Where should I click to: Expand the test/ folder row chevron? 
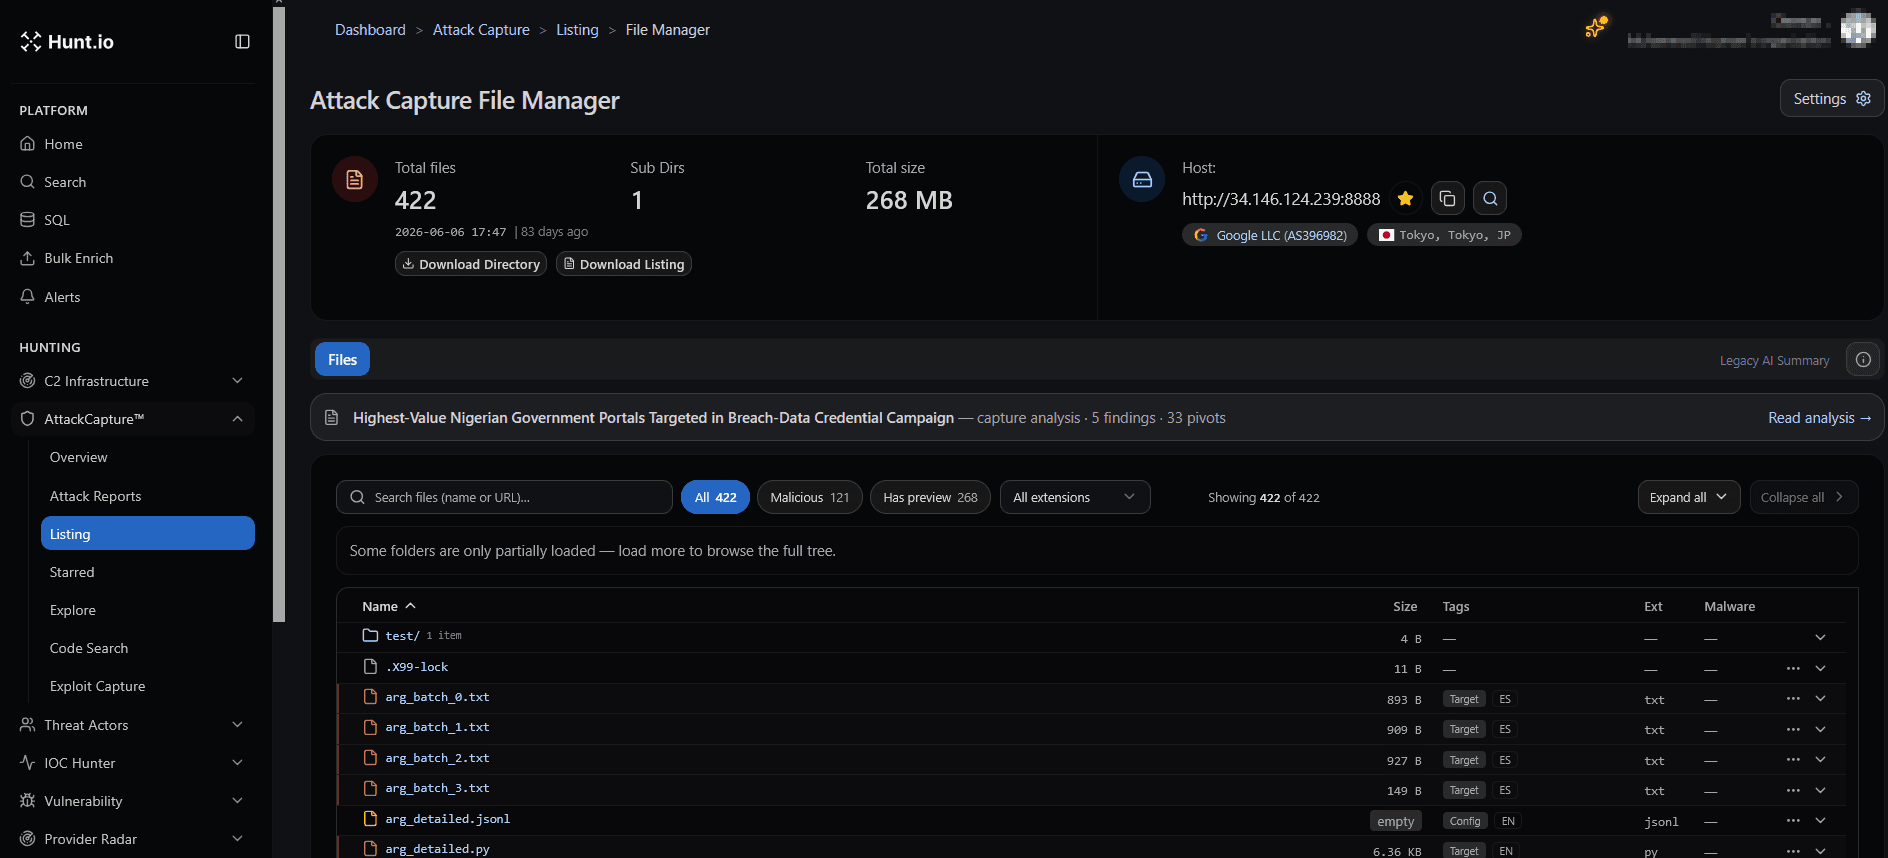pyautogui.click(x=1820, y=637)
